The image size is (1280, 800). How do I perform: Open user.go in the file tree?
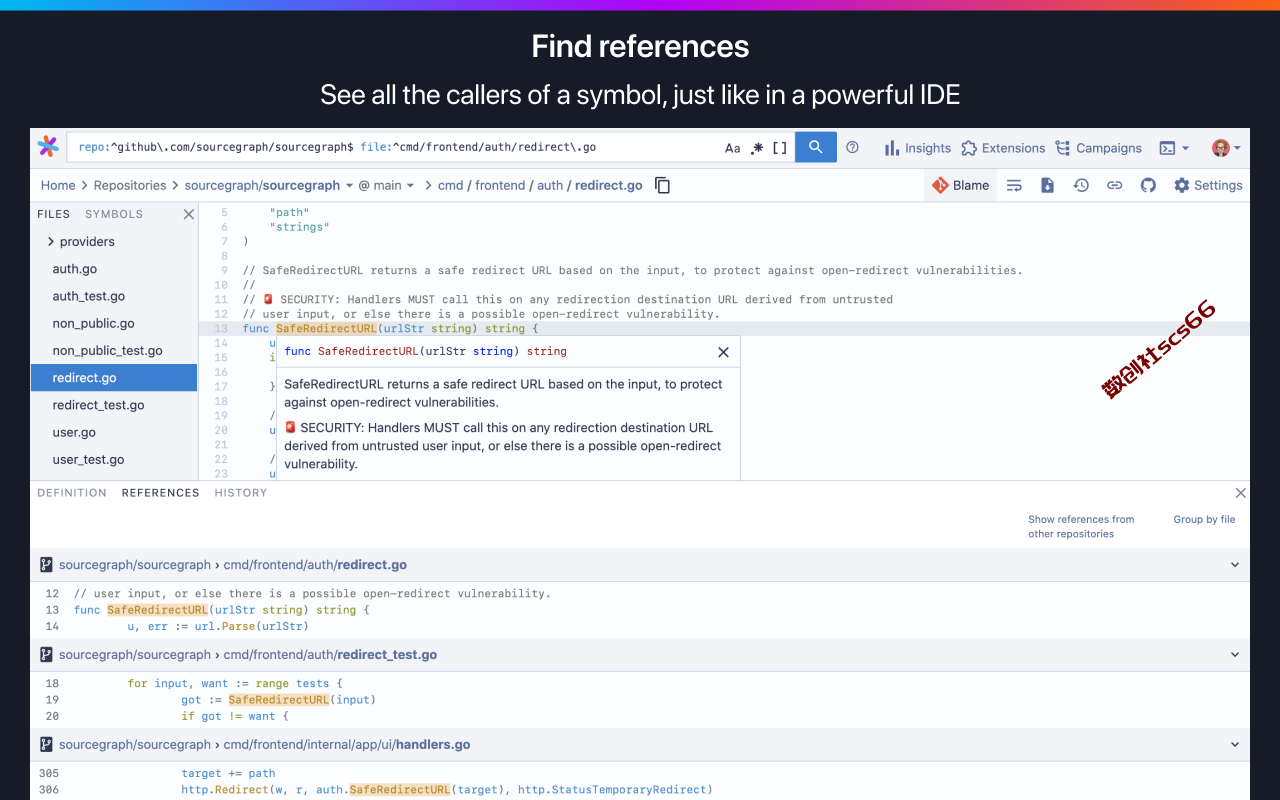click(x=74, y=432)
